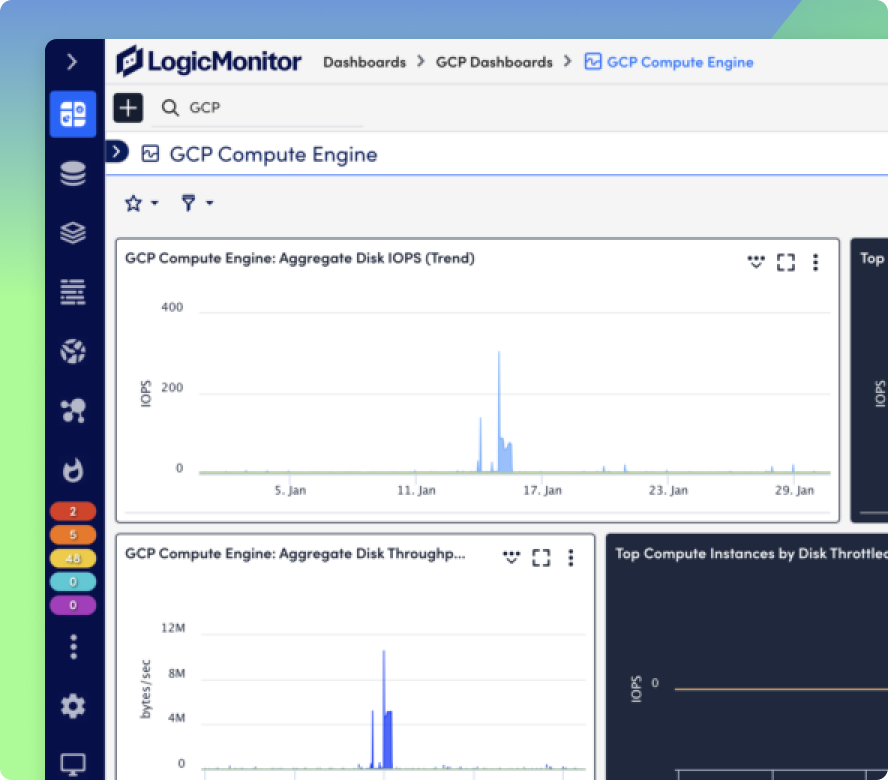Screen dimensions: 888x780
Task: Click the 17. Jan axis label
Action: (542, 490)
